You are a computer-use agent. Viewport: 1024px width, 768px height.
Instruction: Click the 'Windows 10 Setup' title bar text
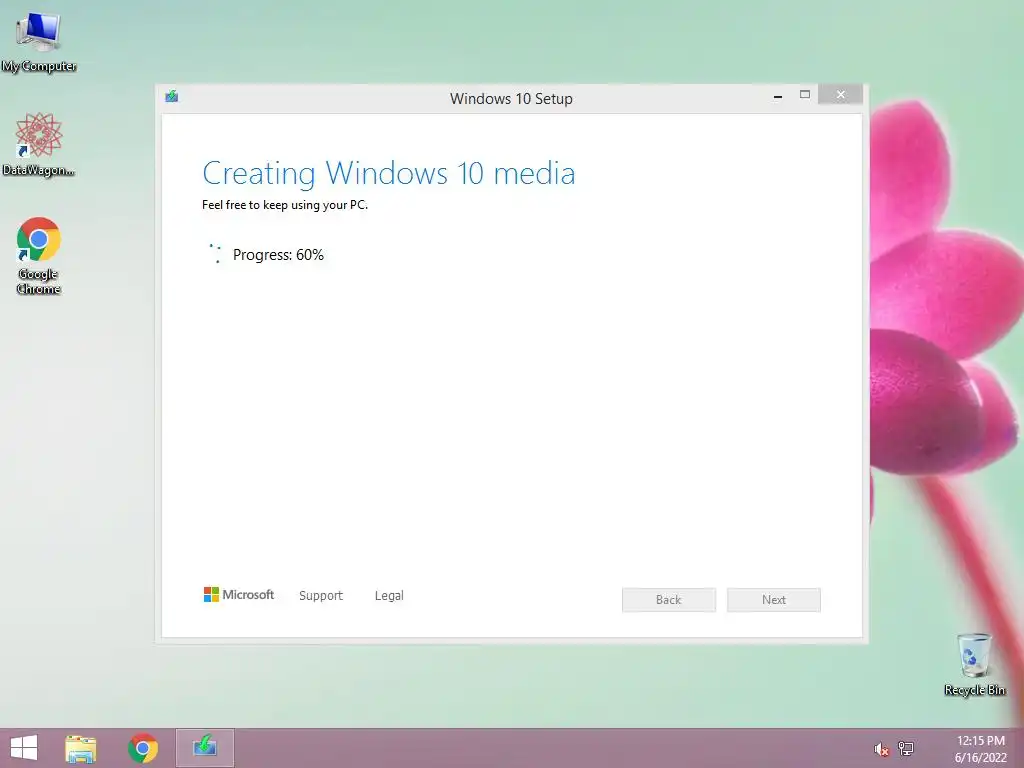click(x=511, y=99)
